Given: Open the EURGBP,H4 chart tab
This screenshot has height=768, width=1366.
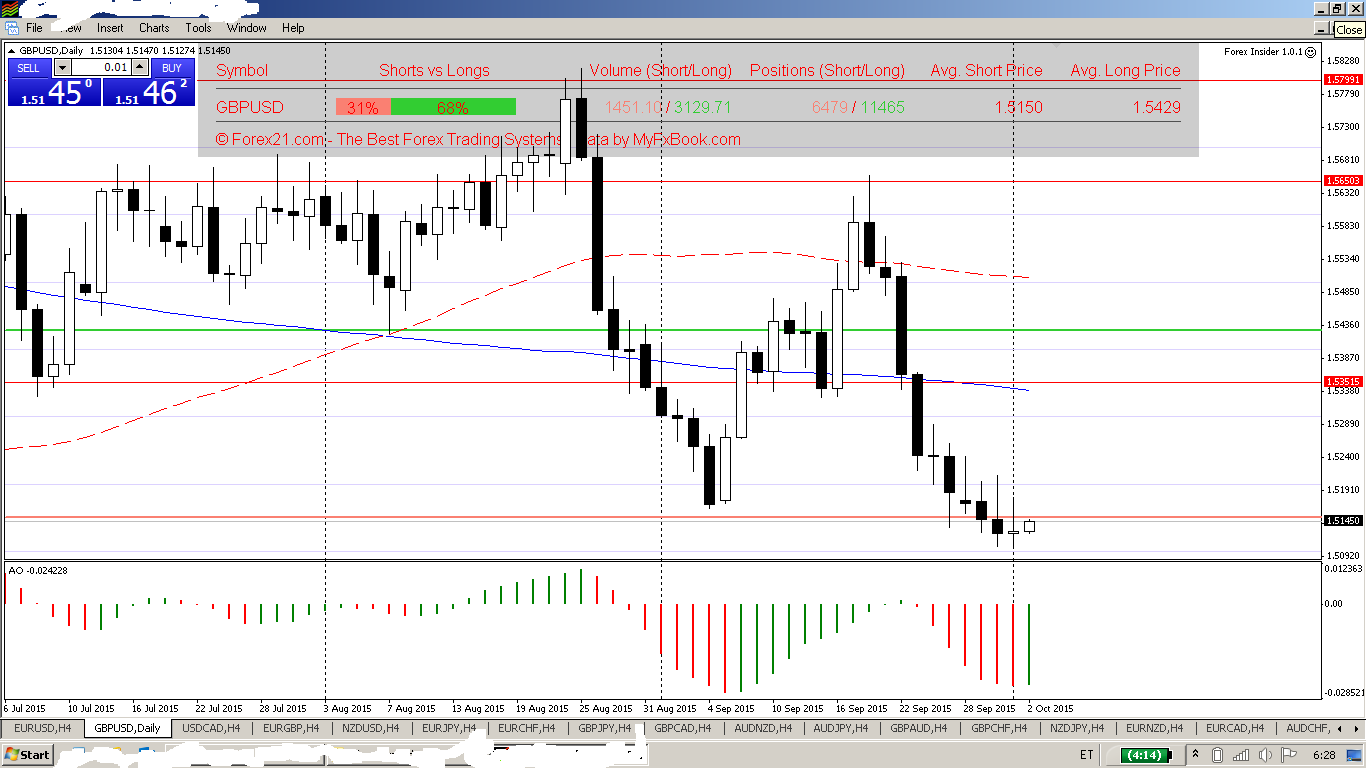Looking at the screenshot, I should coord(291,728).
